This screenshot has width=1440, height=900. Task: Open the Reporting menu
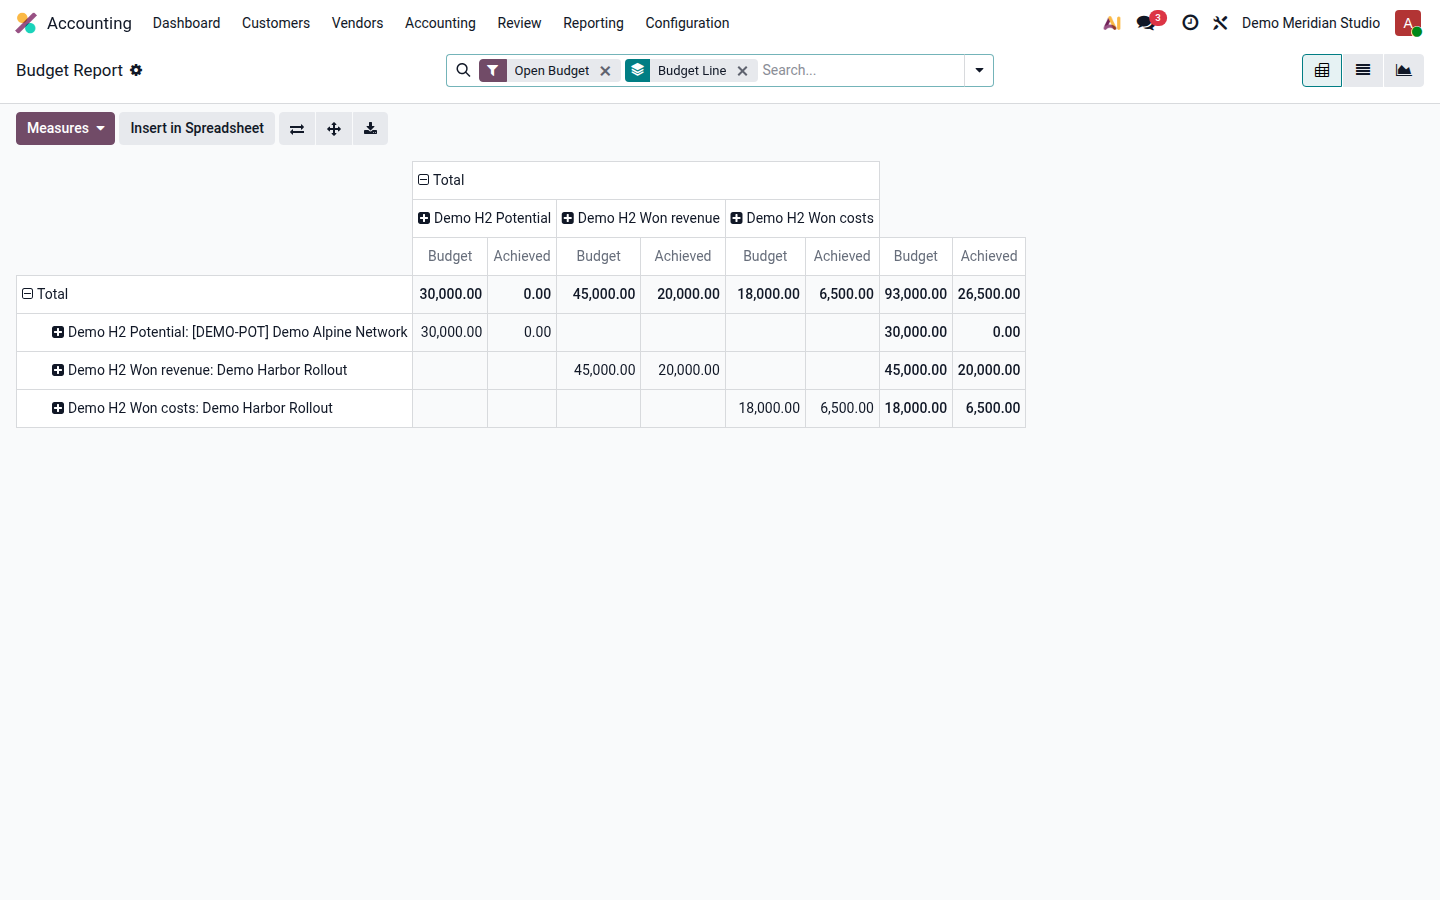tap(593, 23)
